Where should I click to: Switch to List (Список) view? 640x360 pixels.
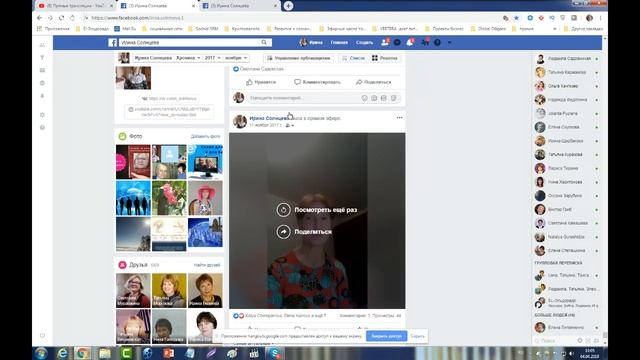(353, 58)
